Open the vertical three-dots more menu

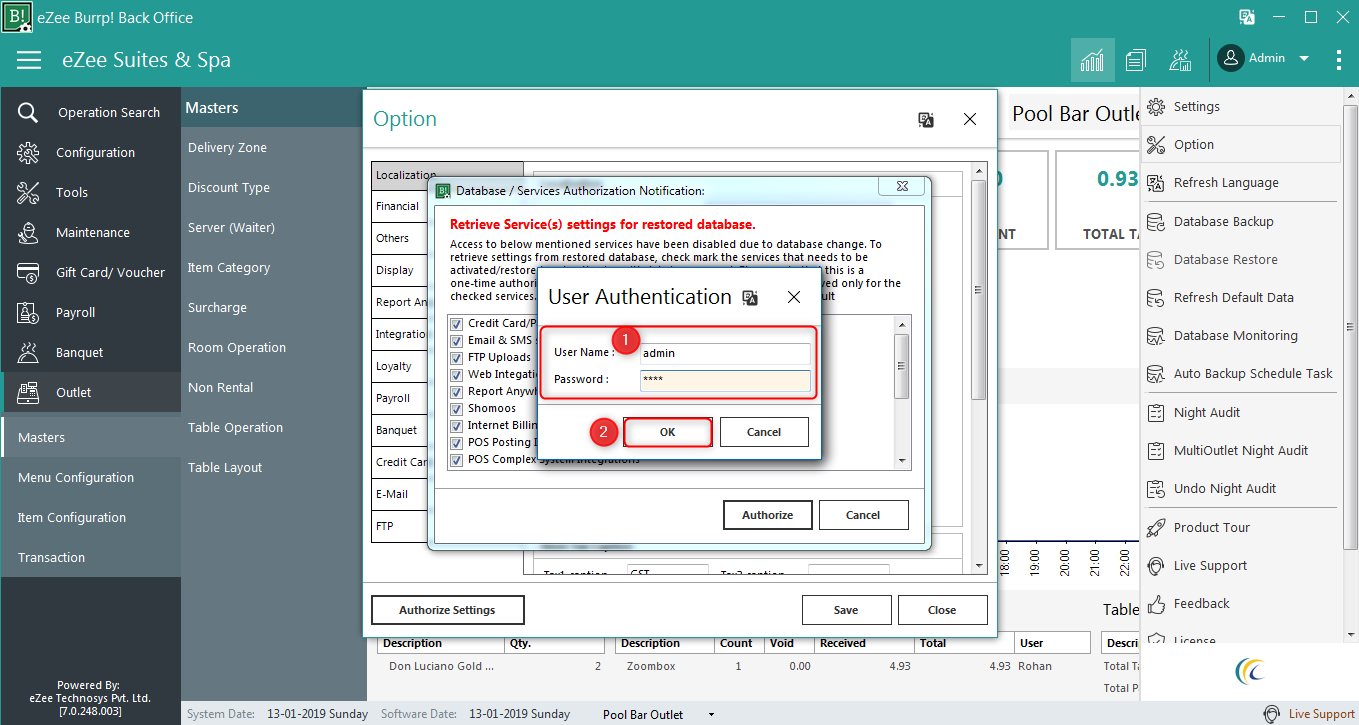point(1339,60)
